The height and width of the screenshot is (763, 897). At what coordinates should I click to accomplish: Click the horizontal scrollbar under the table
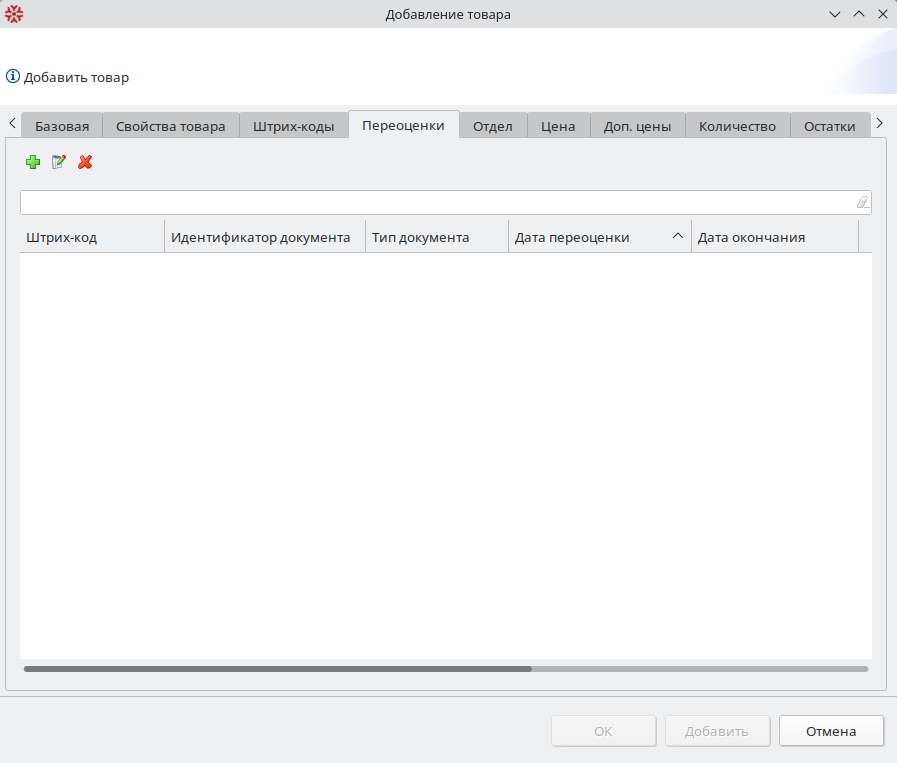point(278,668)
